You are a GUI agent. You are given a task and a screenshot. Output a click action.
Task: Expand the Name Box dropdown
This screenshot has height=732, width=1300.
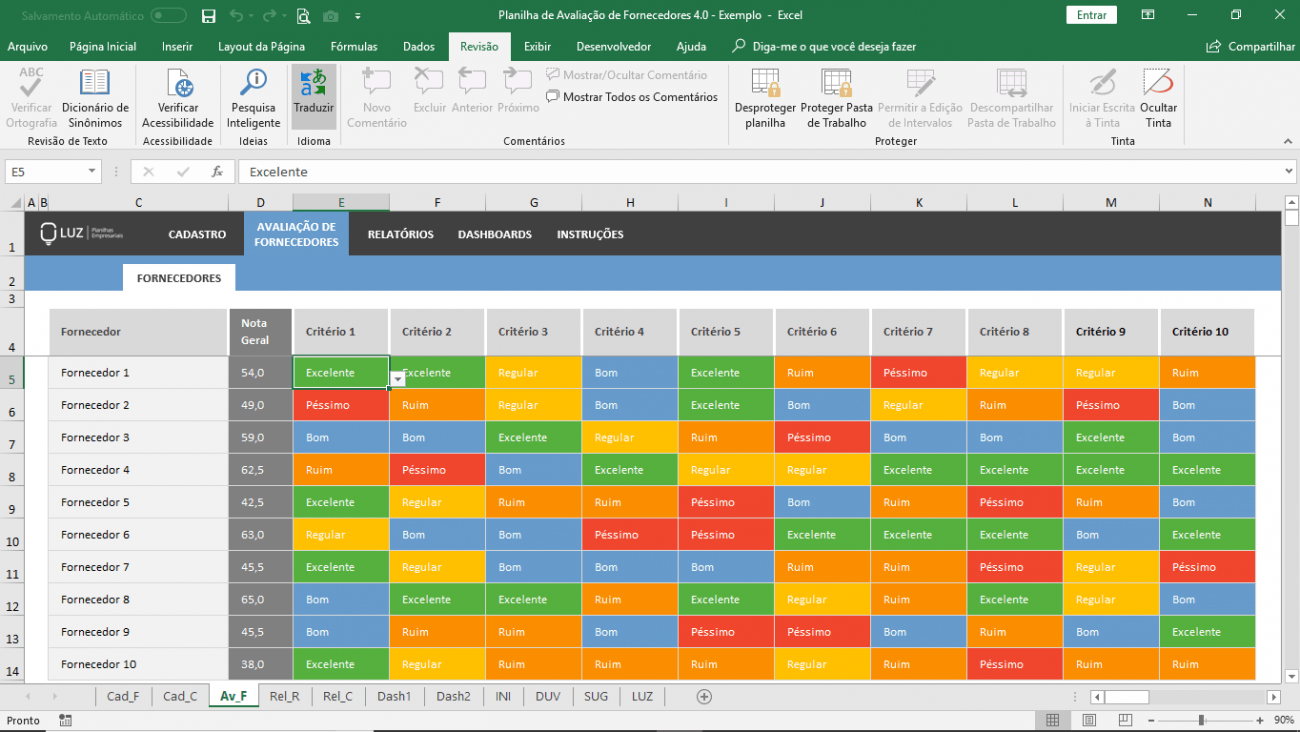coord(92,172)
